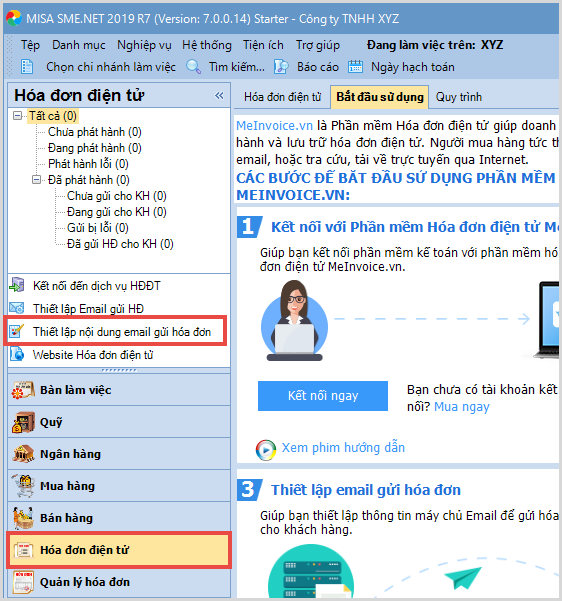Collapse the Hóa đơn điện tử side panel
562x601 pixels.
point(219,95)
